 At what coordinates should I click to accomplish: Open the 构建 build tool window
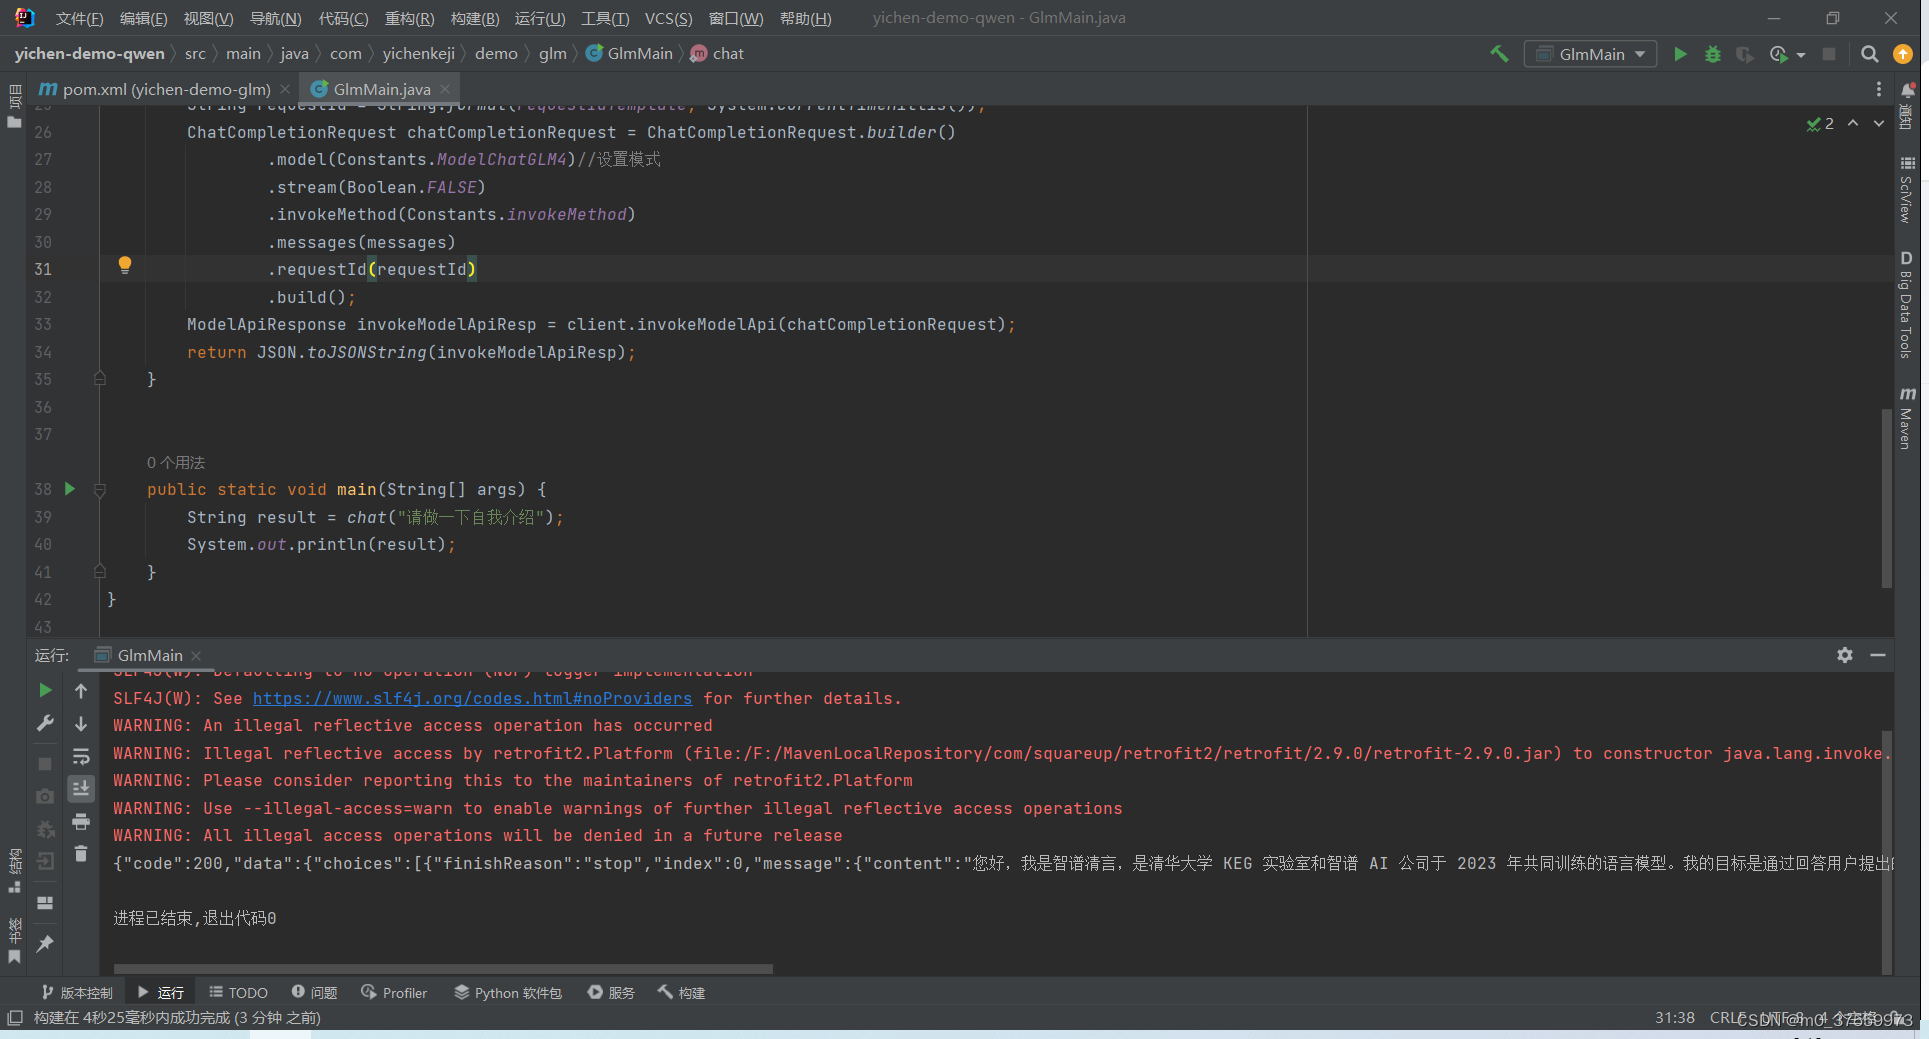(x=682, y=992)
